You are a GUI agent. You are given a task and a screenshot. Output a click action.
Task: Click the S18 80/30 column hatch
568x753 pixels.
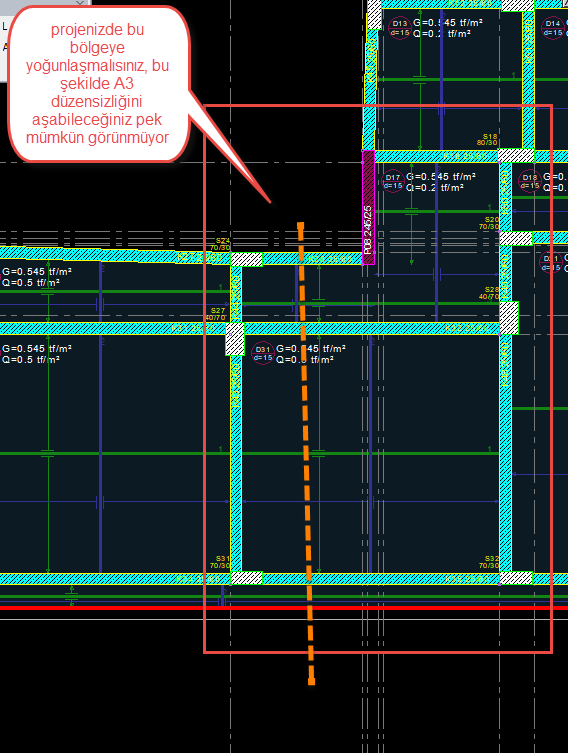[x=516, y=155]
